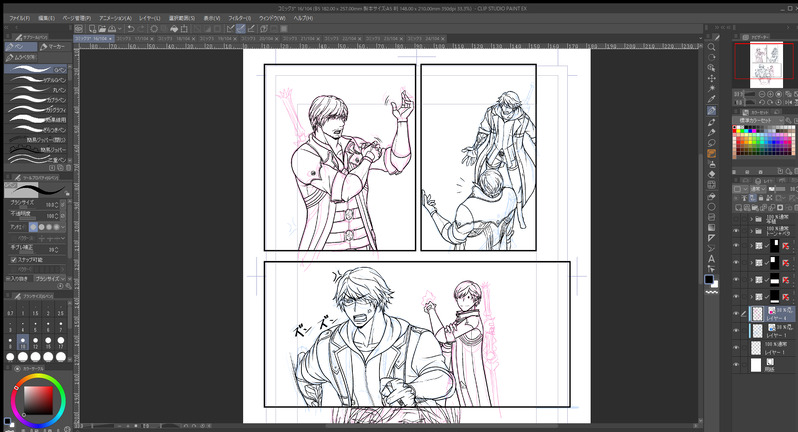
Task: Expand the fourth frame folder above レイヤー 4
Action: click(751, 297)
